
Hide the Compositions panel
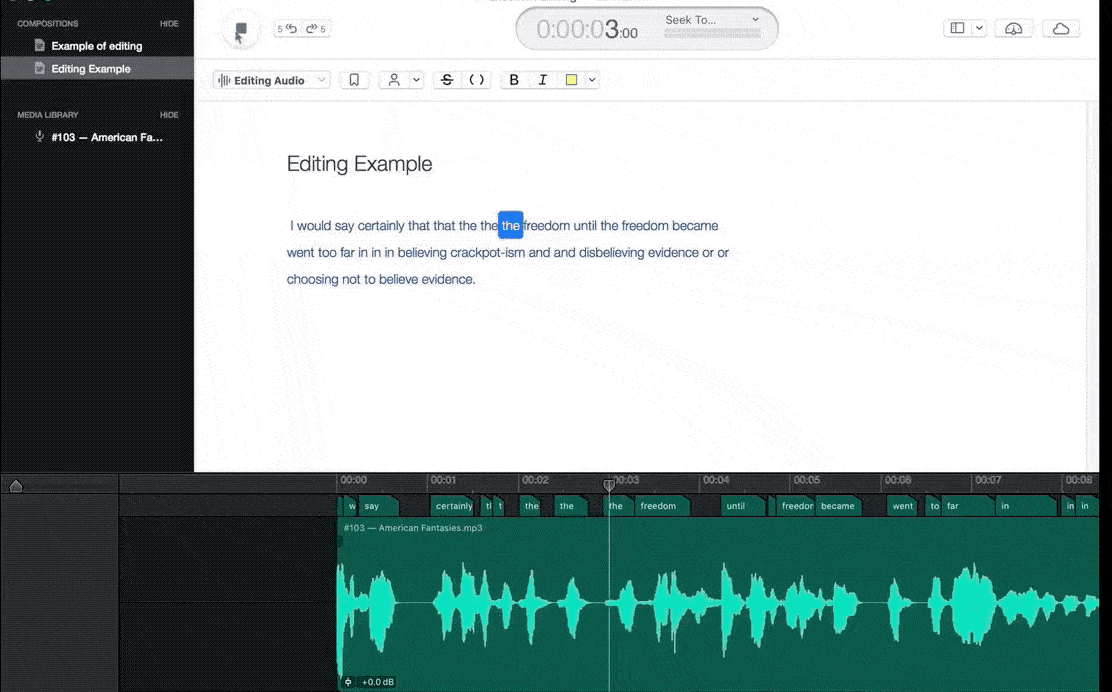pos(168,23)
